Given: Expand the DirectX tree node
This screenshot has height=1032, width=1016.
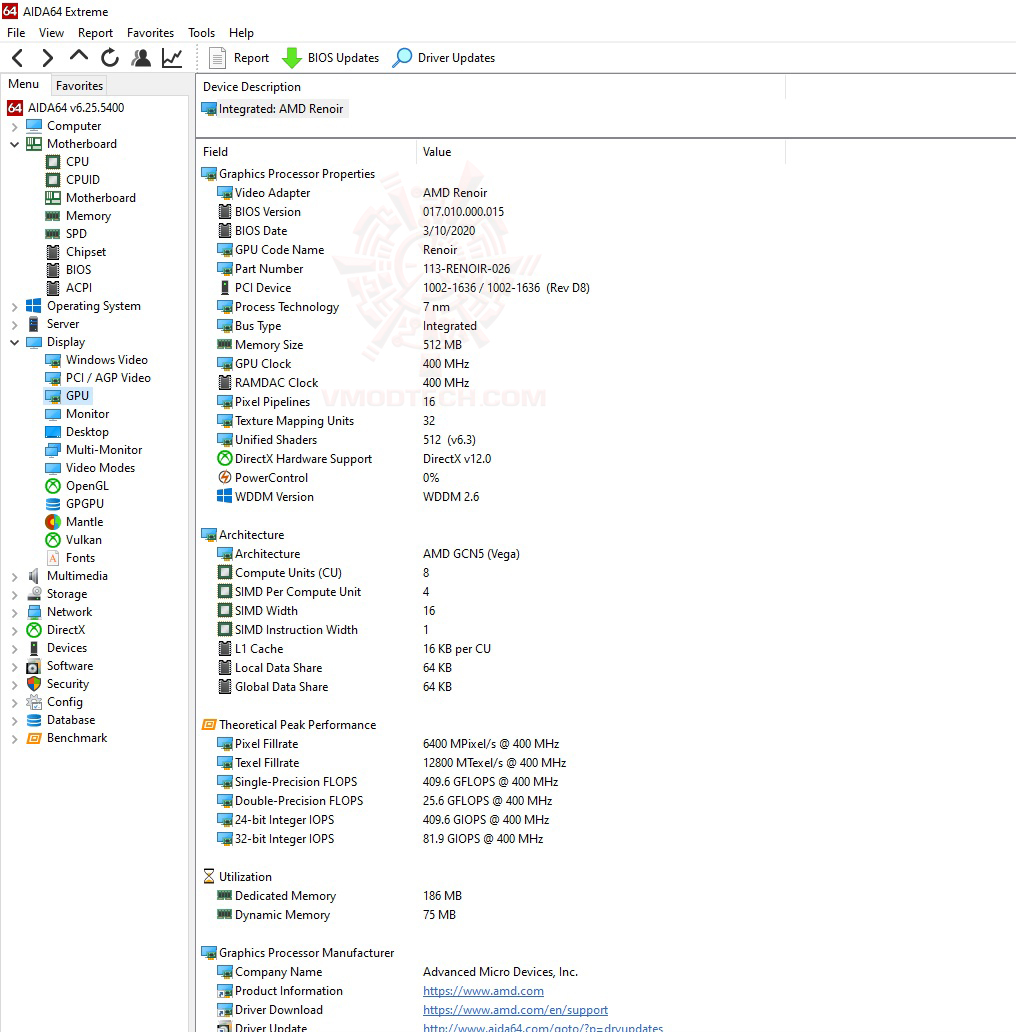Looking at the screenshot, I should tap(14, 631).
